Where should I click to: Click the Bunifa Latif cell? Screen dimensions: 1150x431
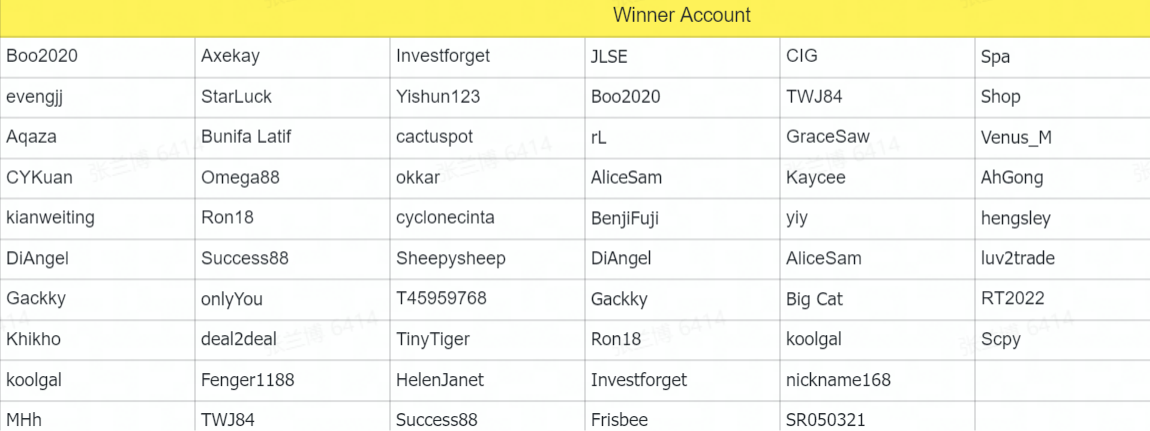point(293,137)
